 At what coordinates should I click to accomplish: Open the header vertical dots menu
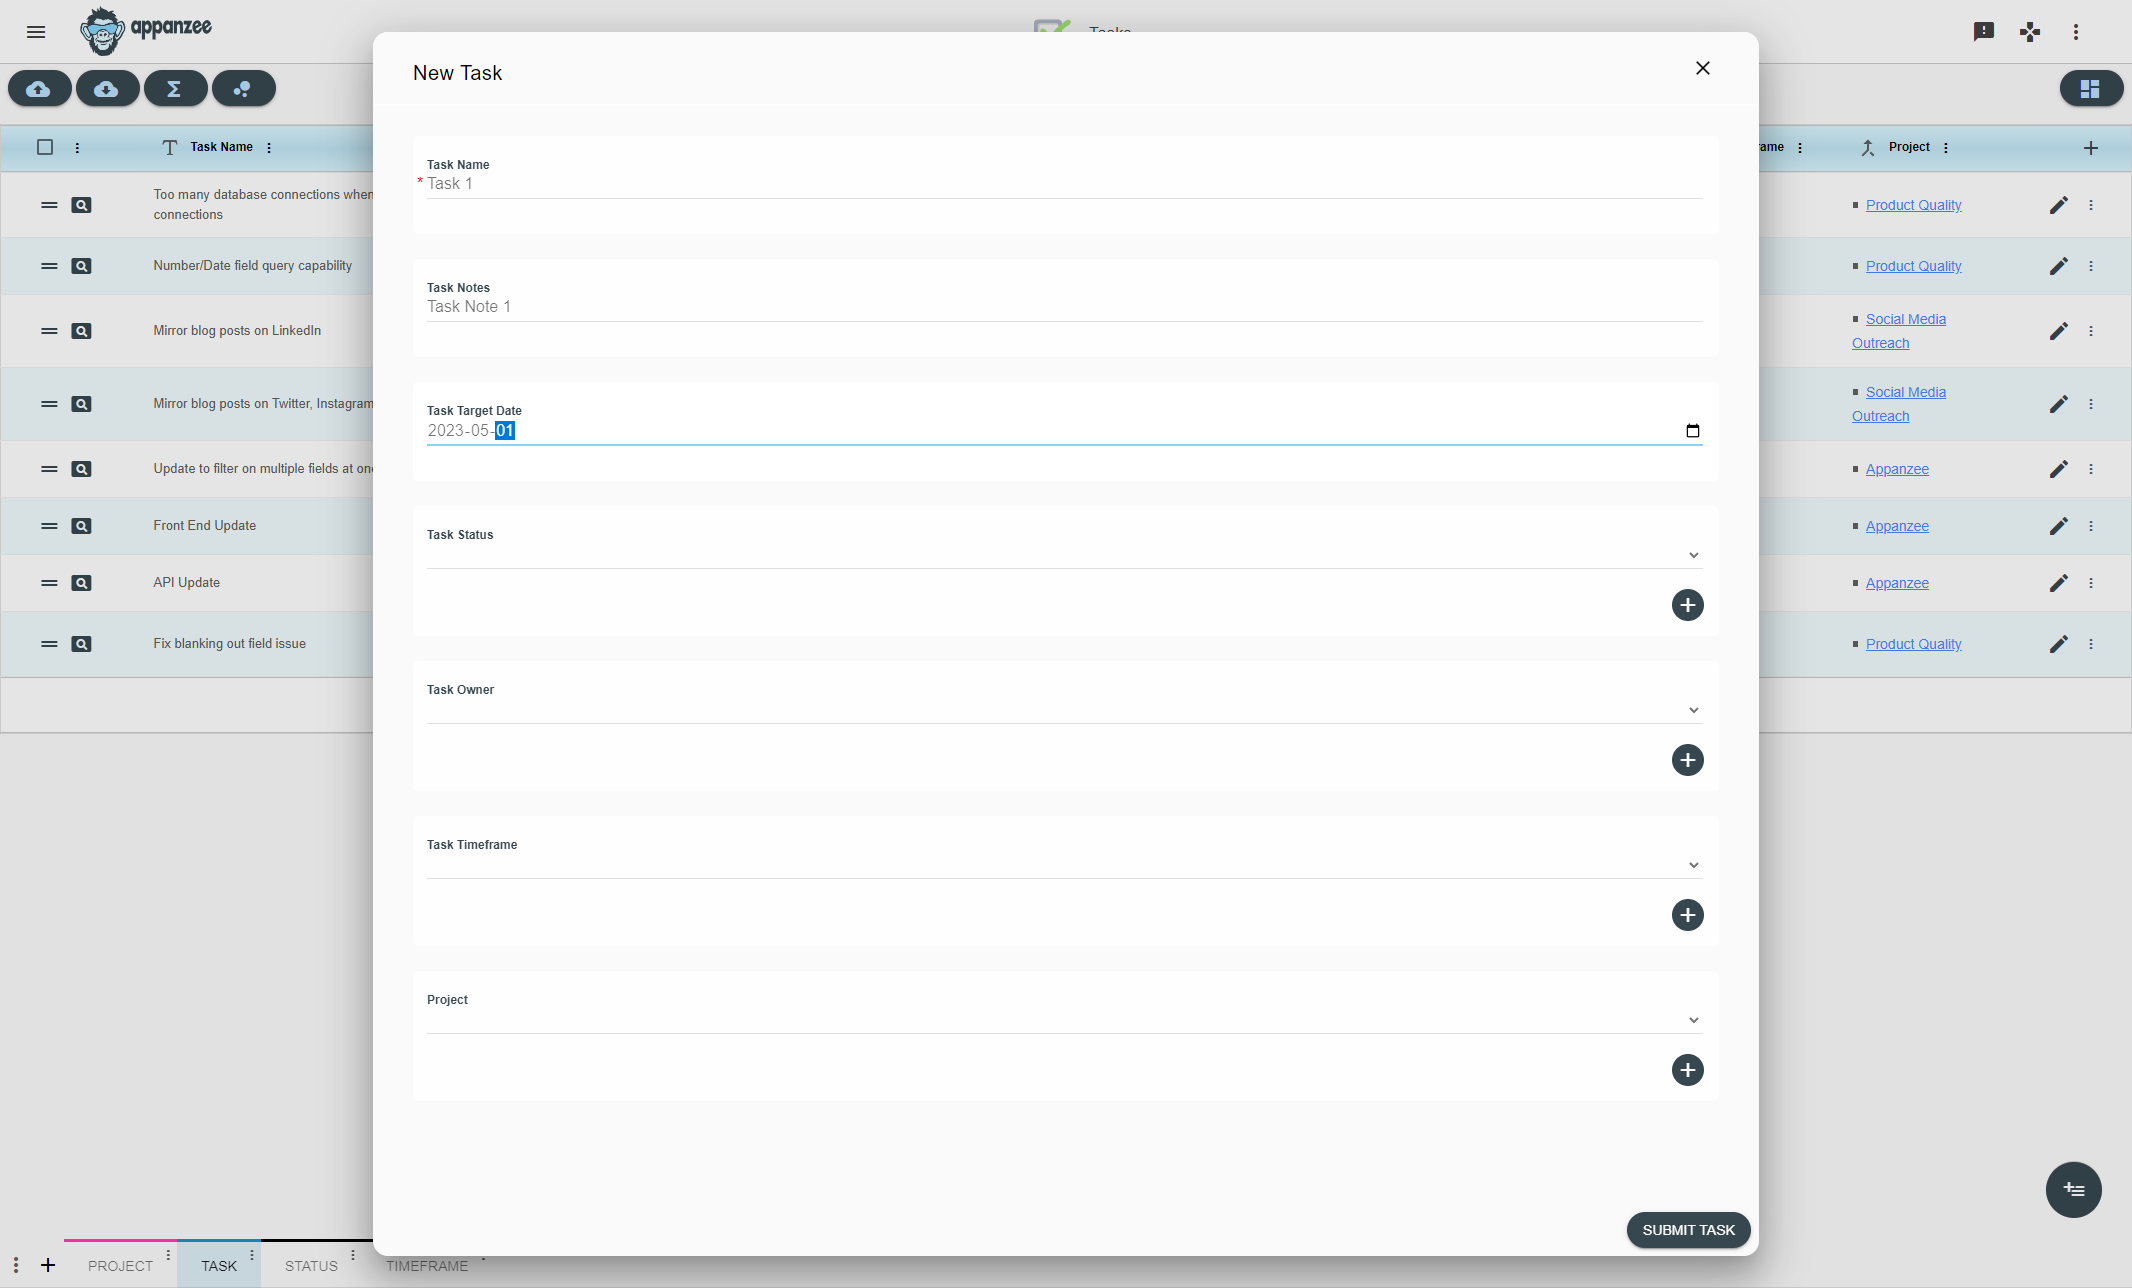pos(2076,32)
